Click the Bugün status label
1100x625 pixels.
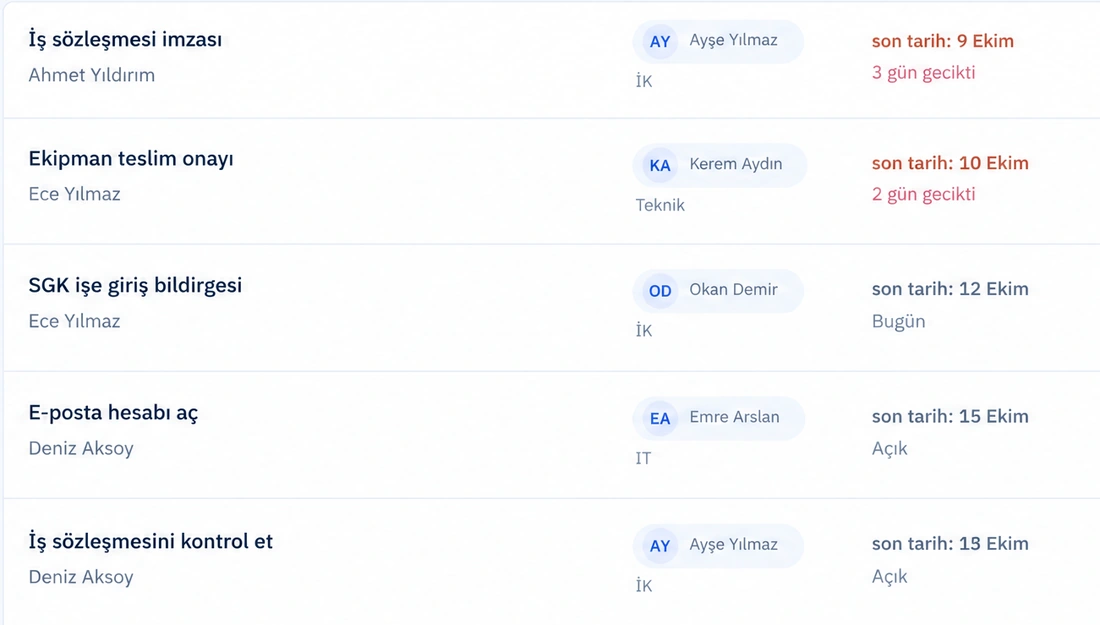tap(898, 321)
